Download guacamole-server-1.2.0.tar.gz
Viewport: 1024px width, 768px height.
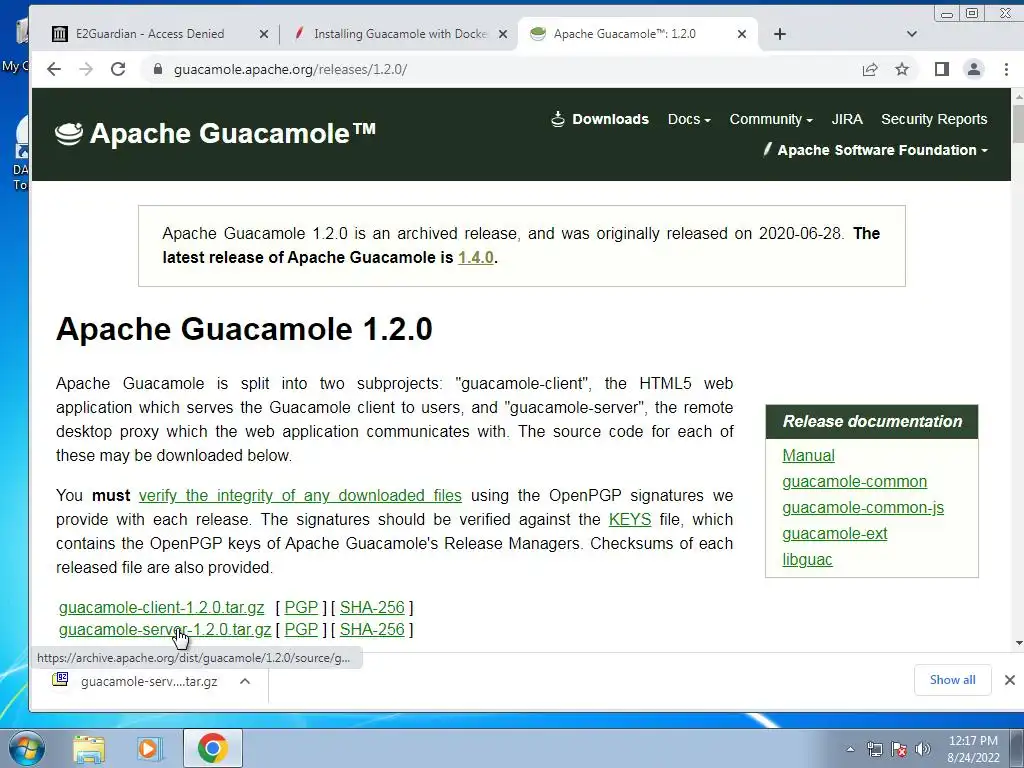pyautogui.click(x=165, y=630)
